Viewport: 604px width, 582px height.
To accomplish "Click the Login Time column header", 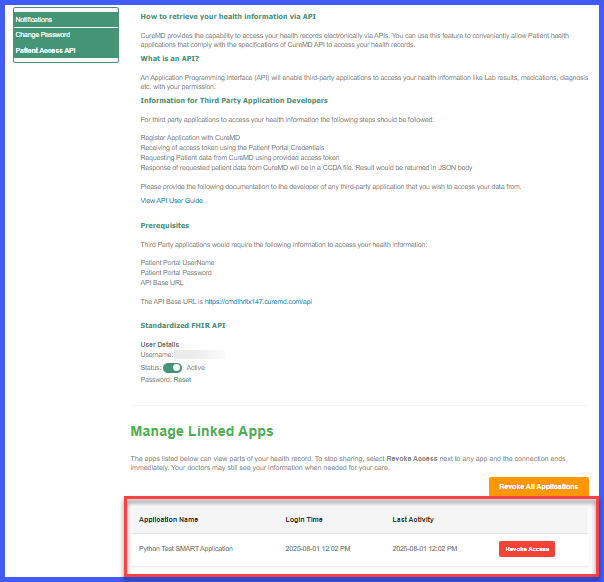I will pyautogui.click(x=304, y=520).
